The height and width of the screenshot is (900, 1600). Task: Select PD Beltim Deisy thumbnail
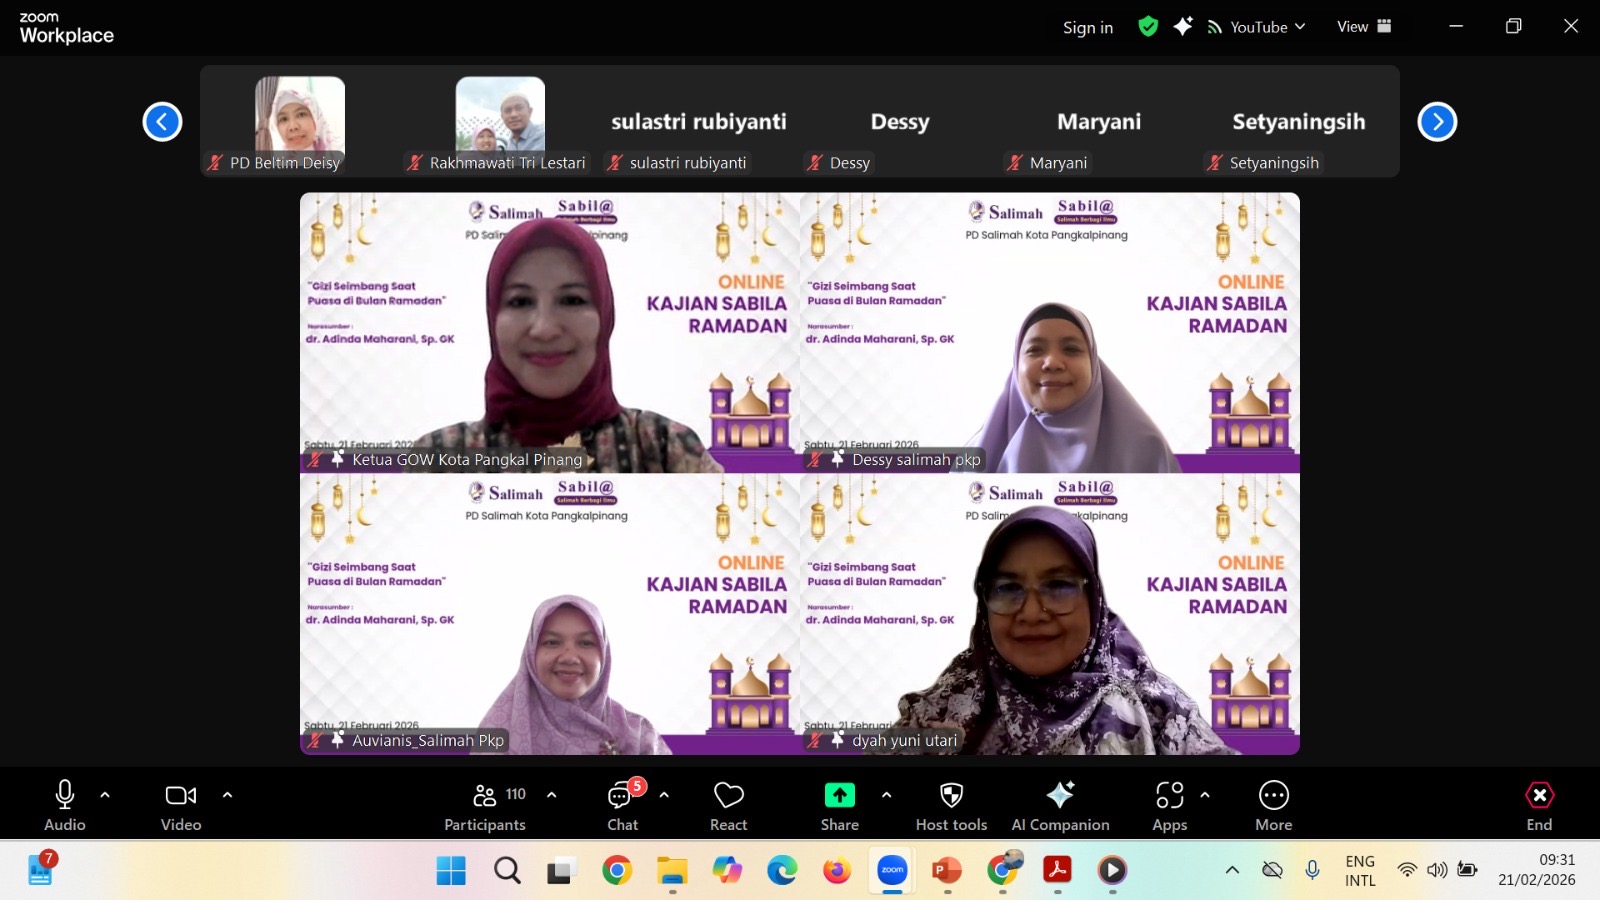coord(300,122)
